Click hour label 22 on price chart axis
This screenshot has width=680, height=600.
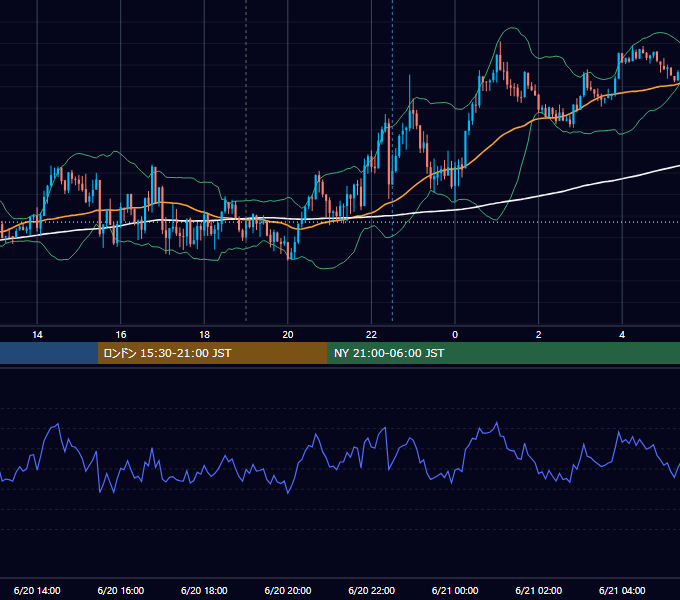(372, 335)
